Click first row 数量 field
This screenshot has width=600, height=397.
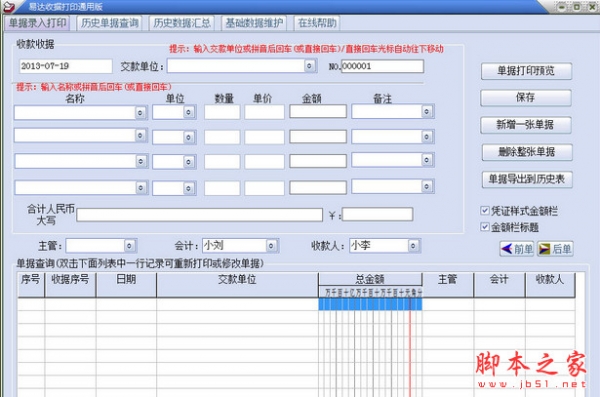[222, 112]
